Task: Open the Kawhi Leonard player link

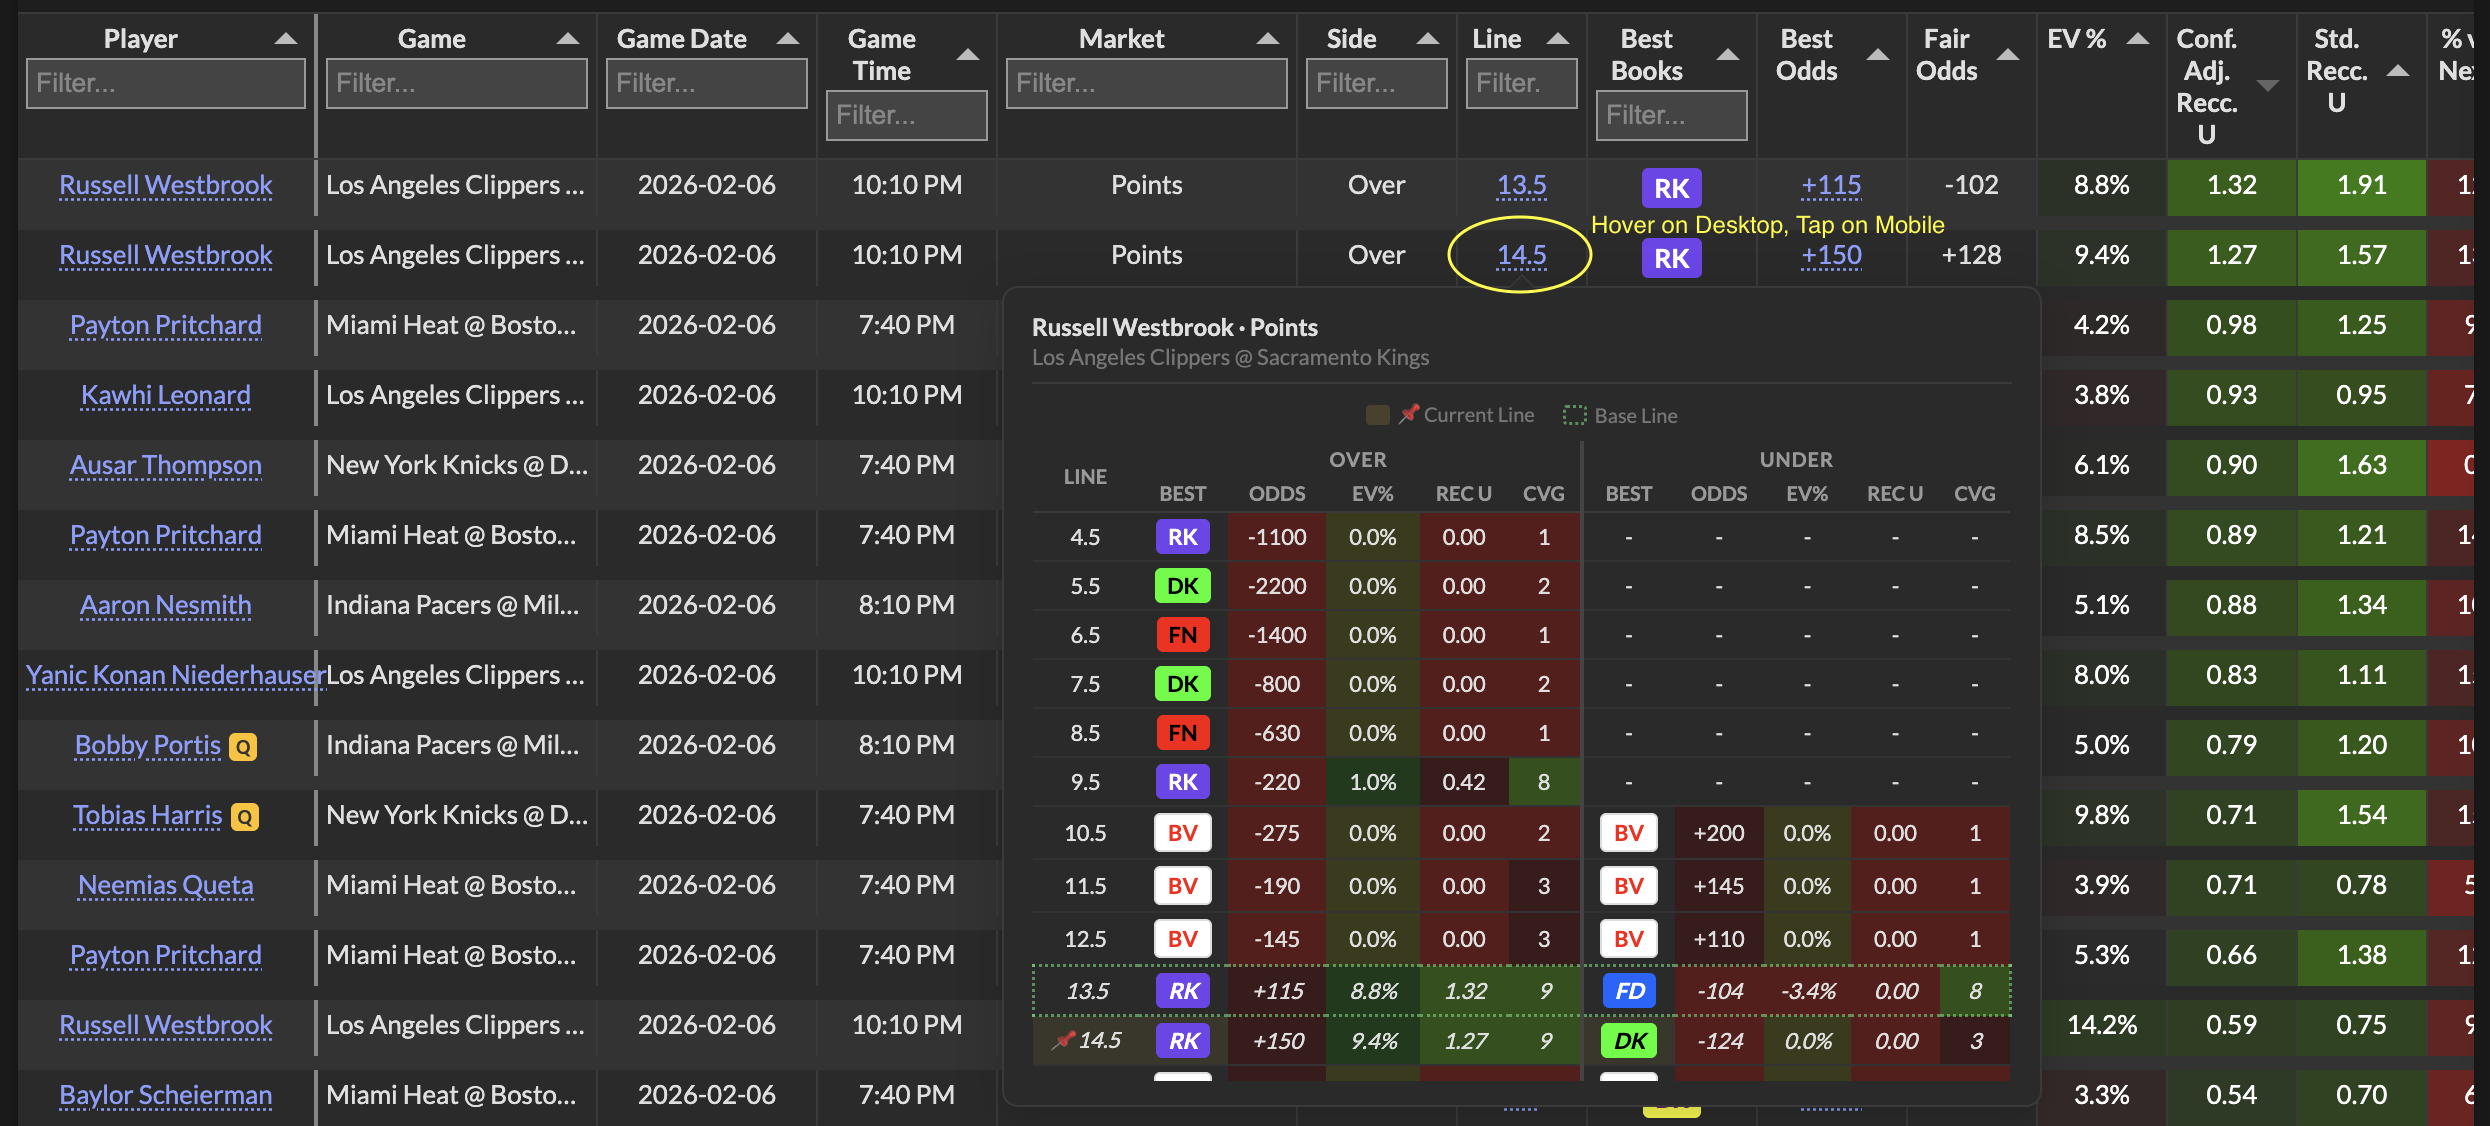Action: [166, 395]
